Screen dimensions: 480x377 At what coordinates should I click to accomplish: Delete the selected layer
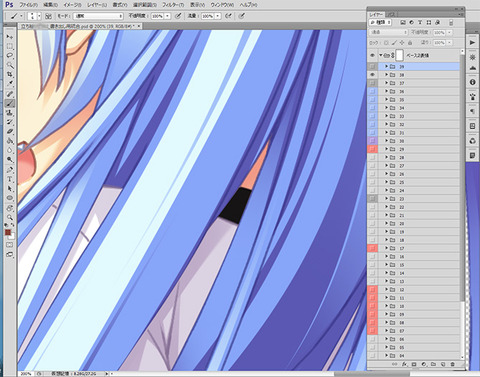click(x=453, y=364)
